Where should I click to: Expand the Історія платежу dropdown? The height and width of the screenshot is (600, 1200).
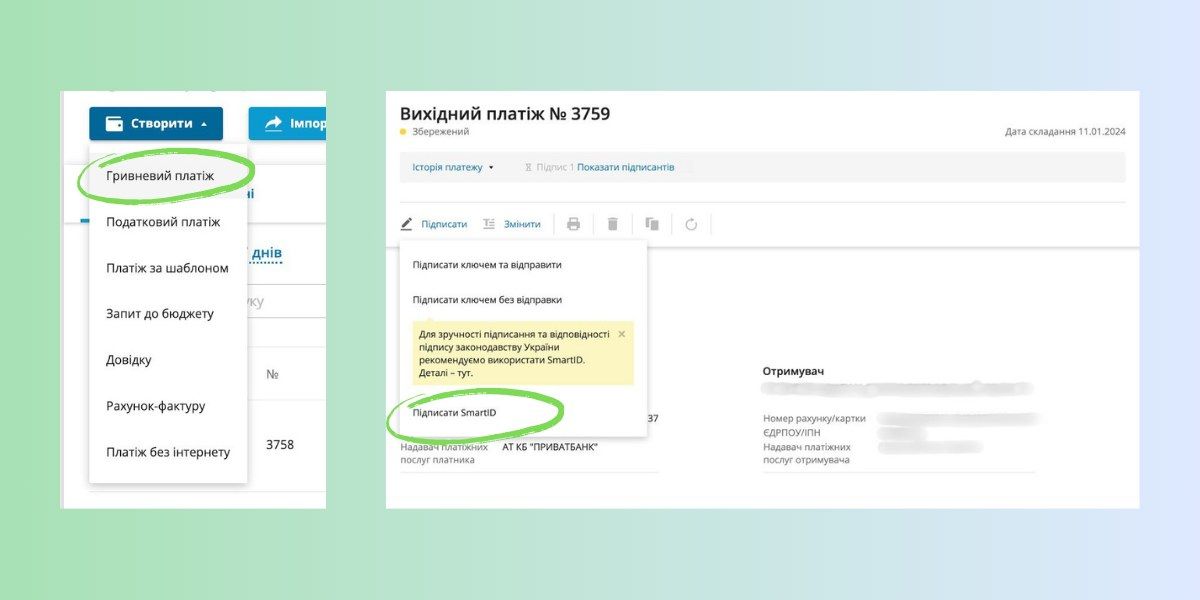click(453, 167)
